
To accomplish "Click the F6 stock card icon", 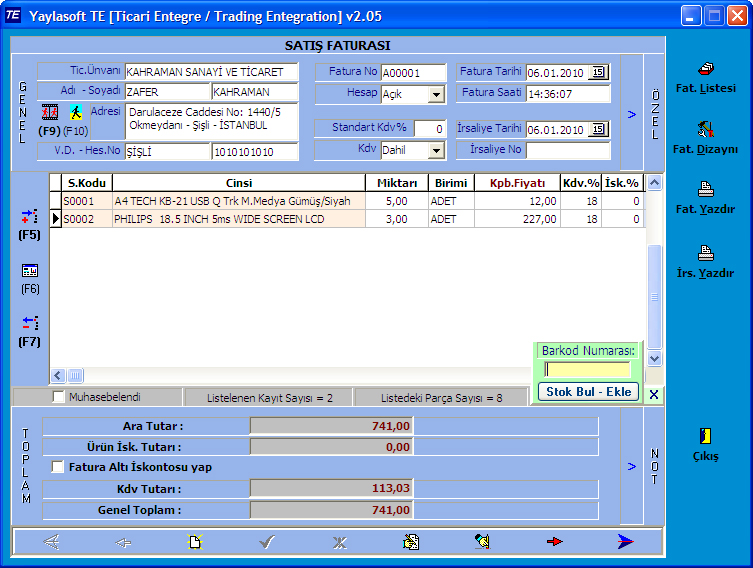I will [x=30, y=271].
